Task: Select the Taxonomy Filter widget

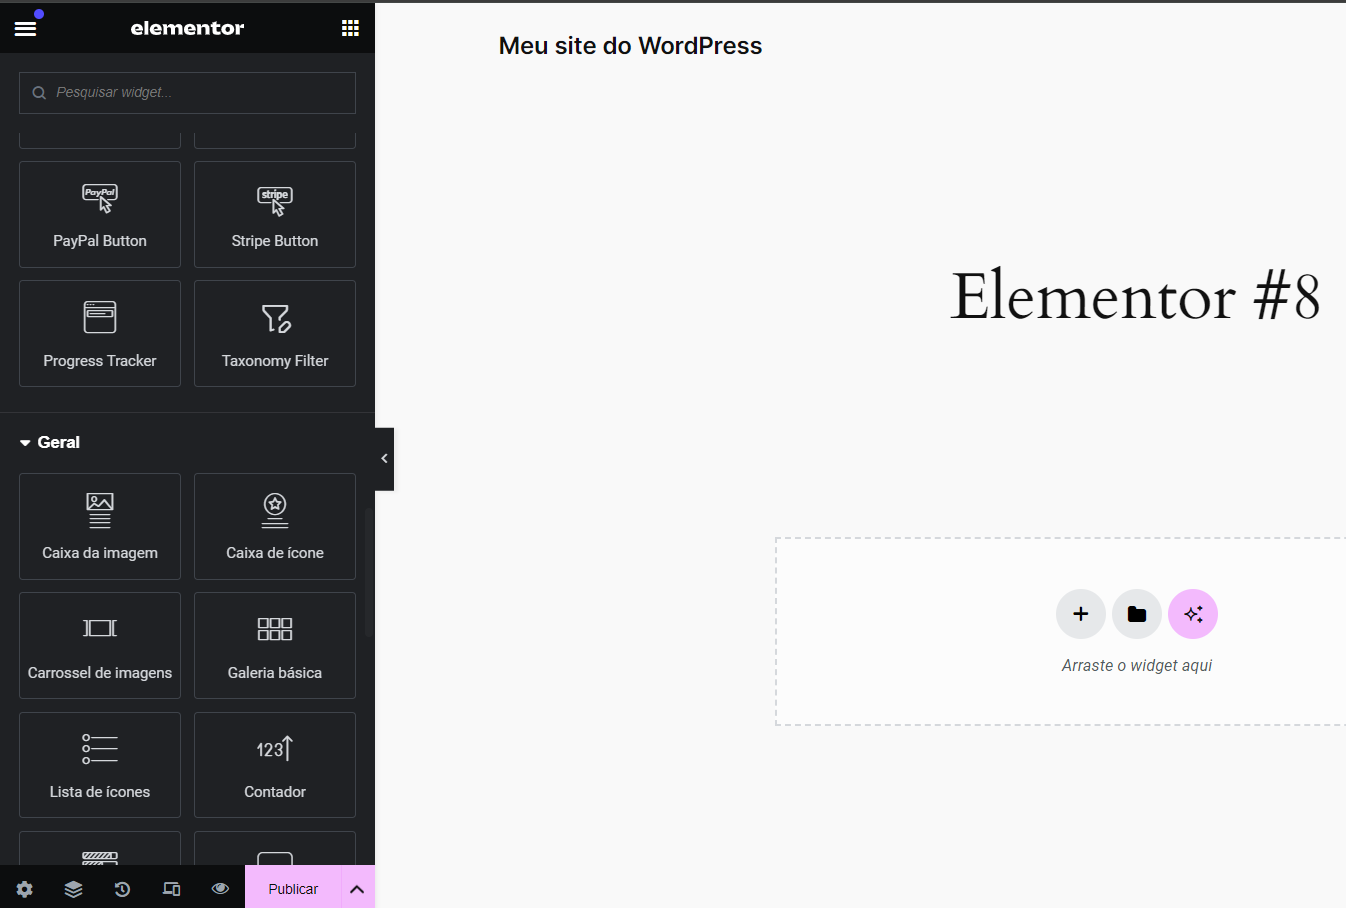Action: (275, 333)
